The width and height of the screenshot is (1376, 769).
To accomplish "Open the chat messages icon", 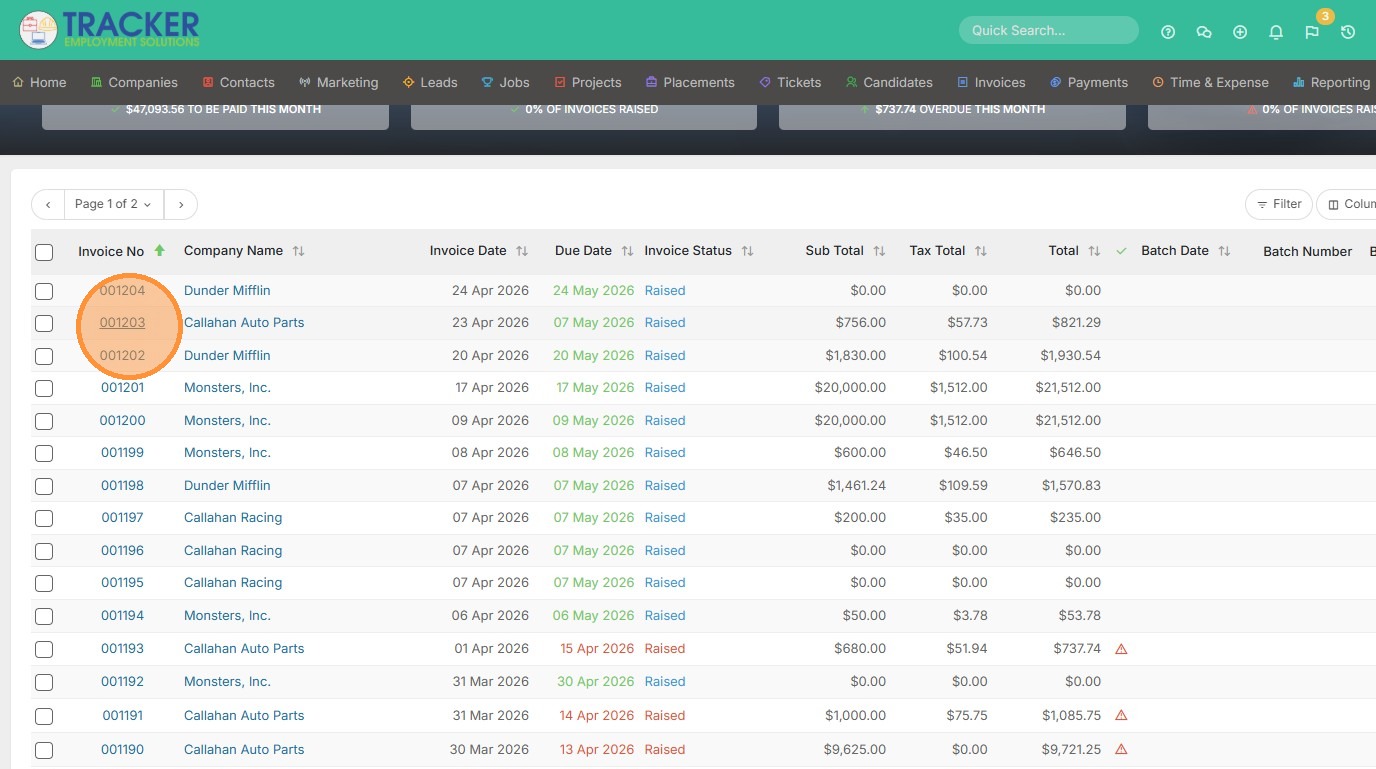I will point(1204,32).
